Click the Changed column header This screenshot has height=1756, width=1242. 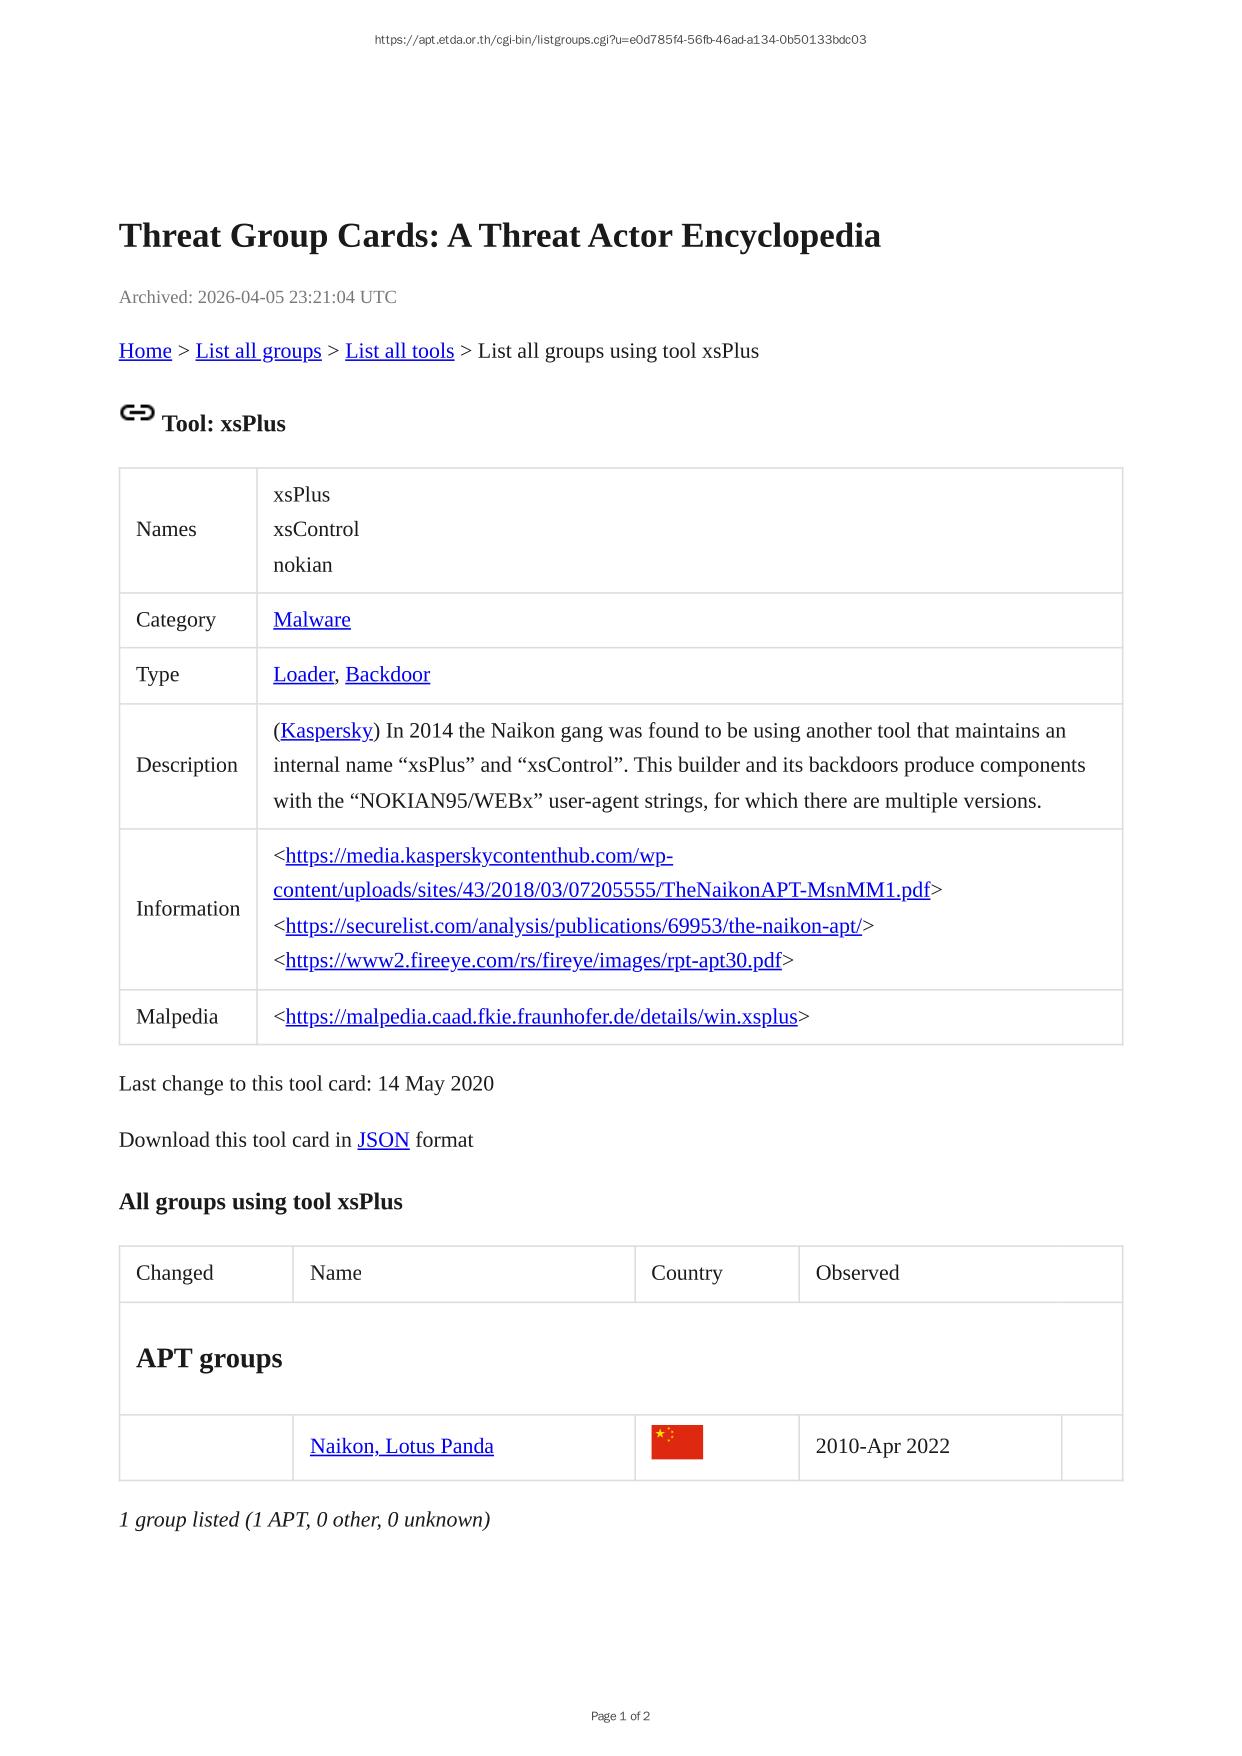click(x=175, y=1273)
